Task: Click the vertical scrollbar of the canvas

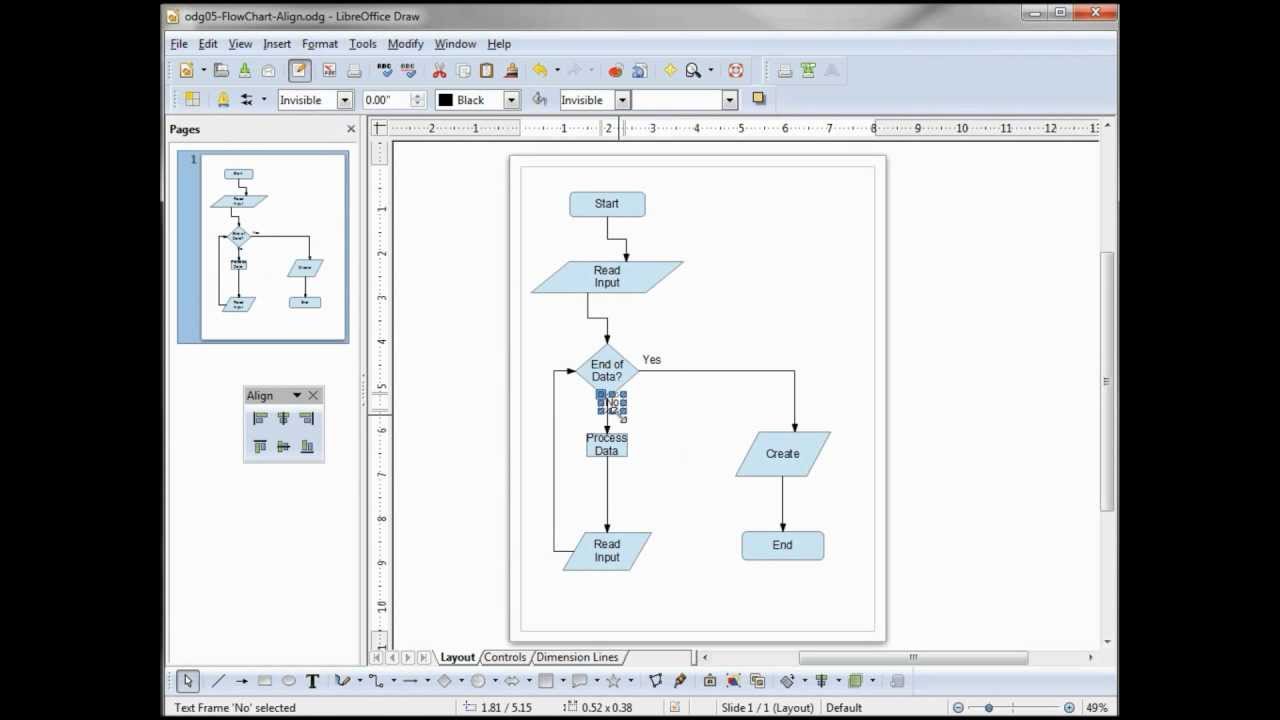Action: point(1106,381)
